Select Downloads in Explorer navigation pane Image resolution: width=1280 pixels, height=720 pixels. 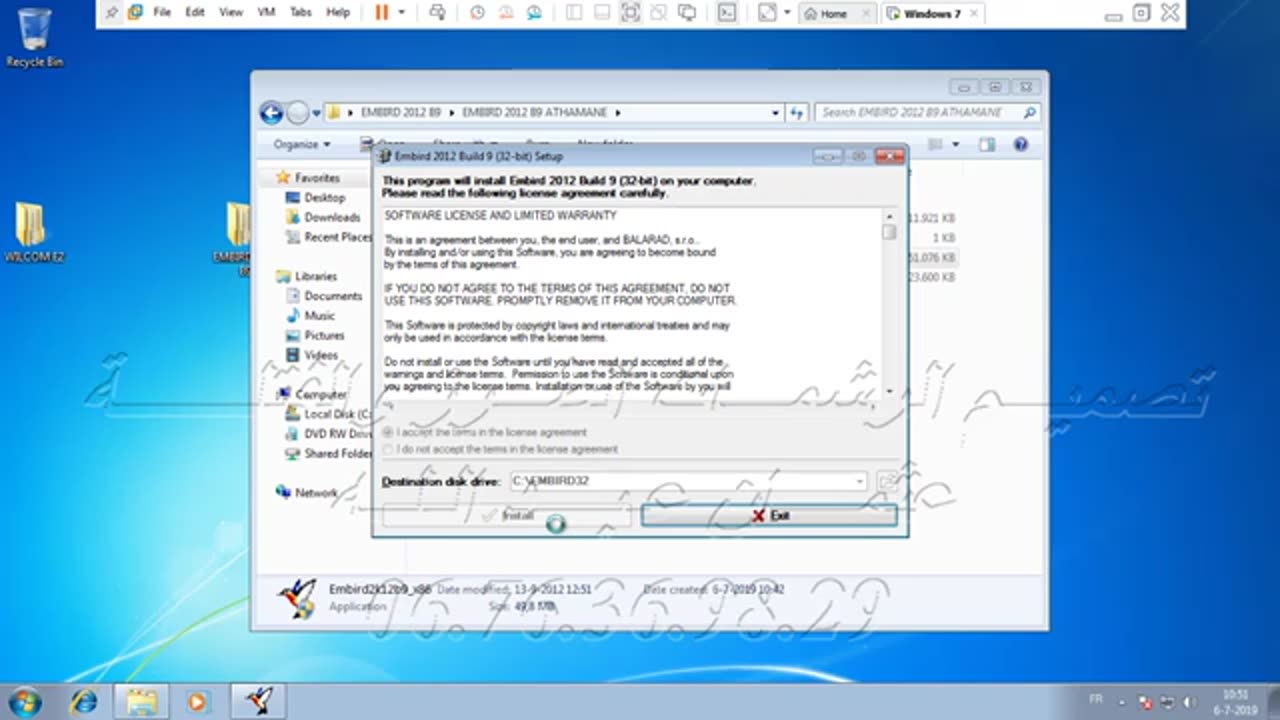tap(331, 217)
